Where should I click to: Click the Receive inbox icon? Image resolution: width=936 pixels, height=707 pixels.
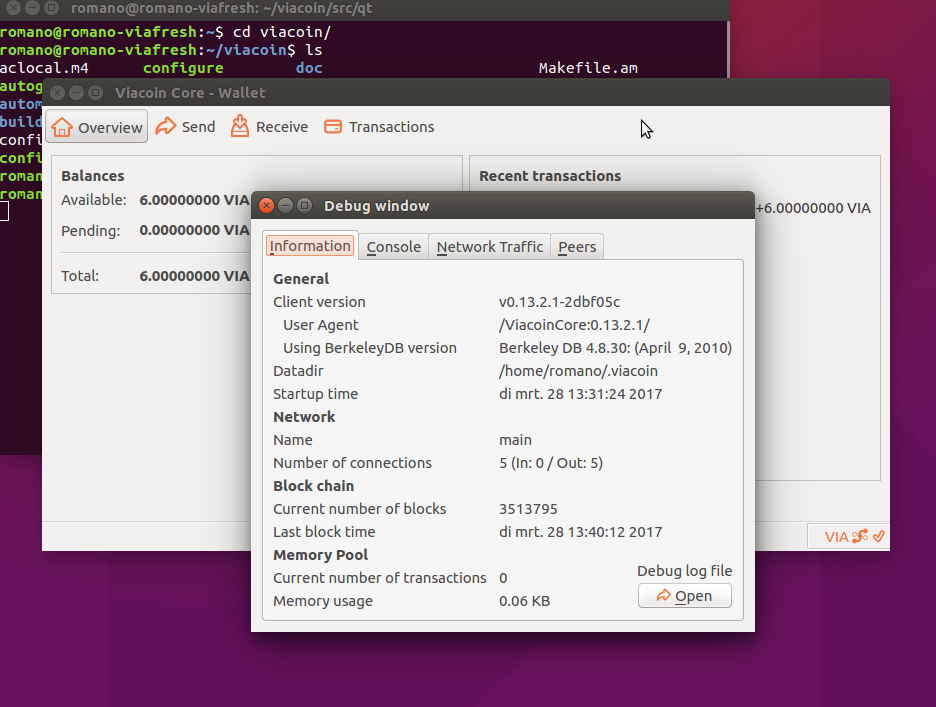pyautogui.click(x=240, y=126)
